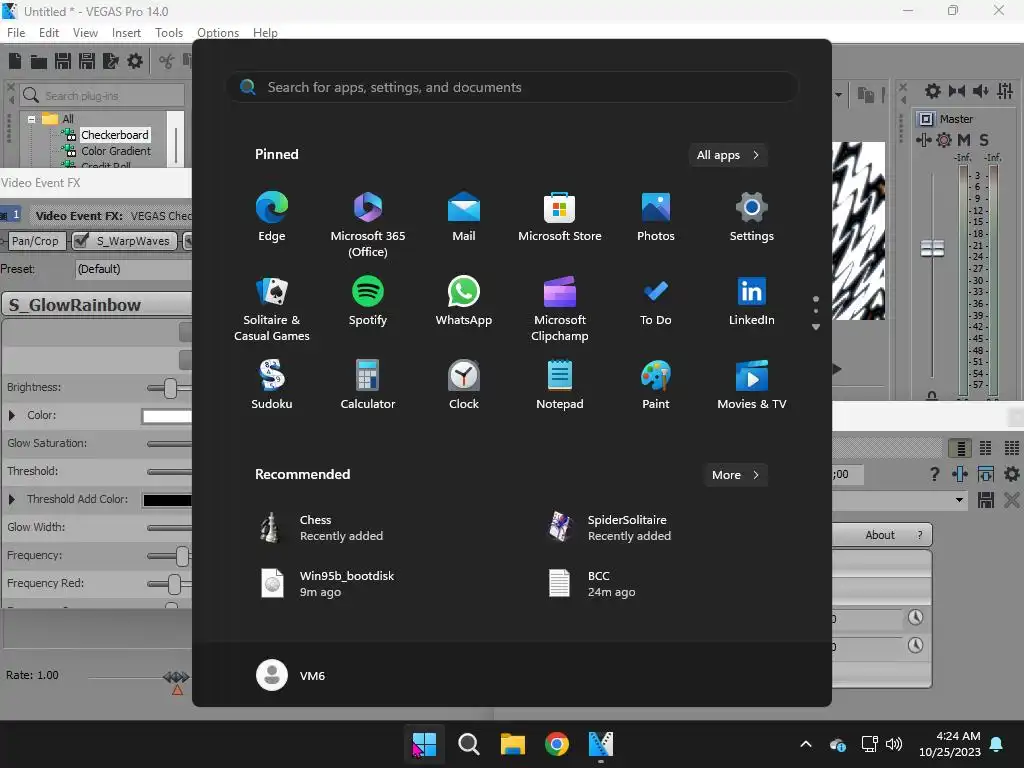
Task: Click VEGAS new project toolbar icon
Action: [15, 61]
